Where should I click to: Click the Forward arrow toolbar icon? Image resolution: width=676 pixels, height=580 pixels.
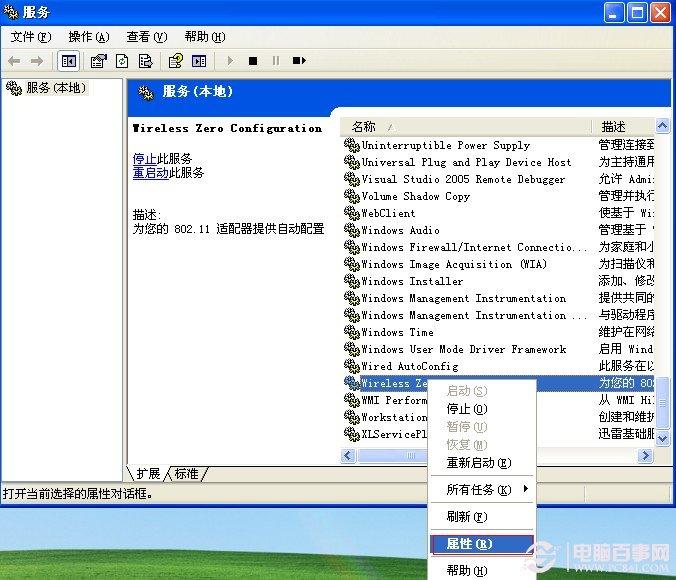pos(37,61)
